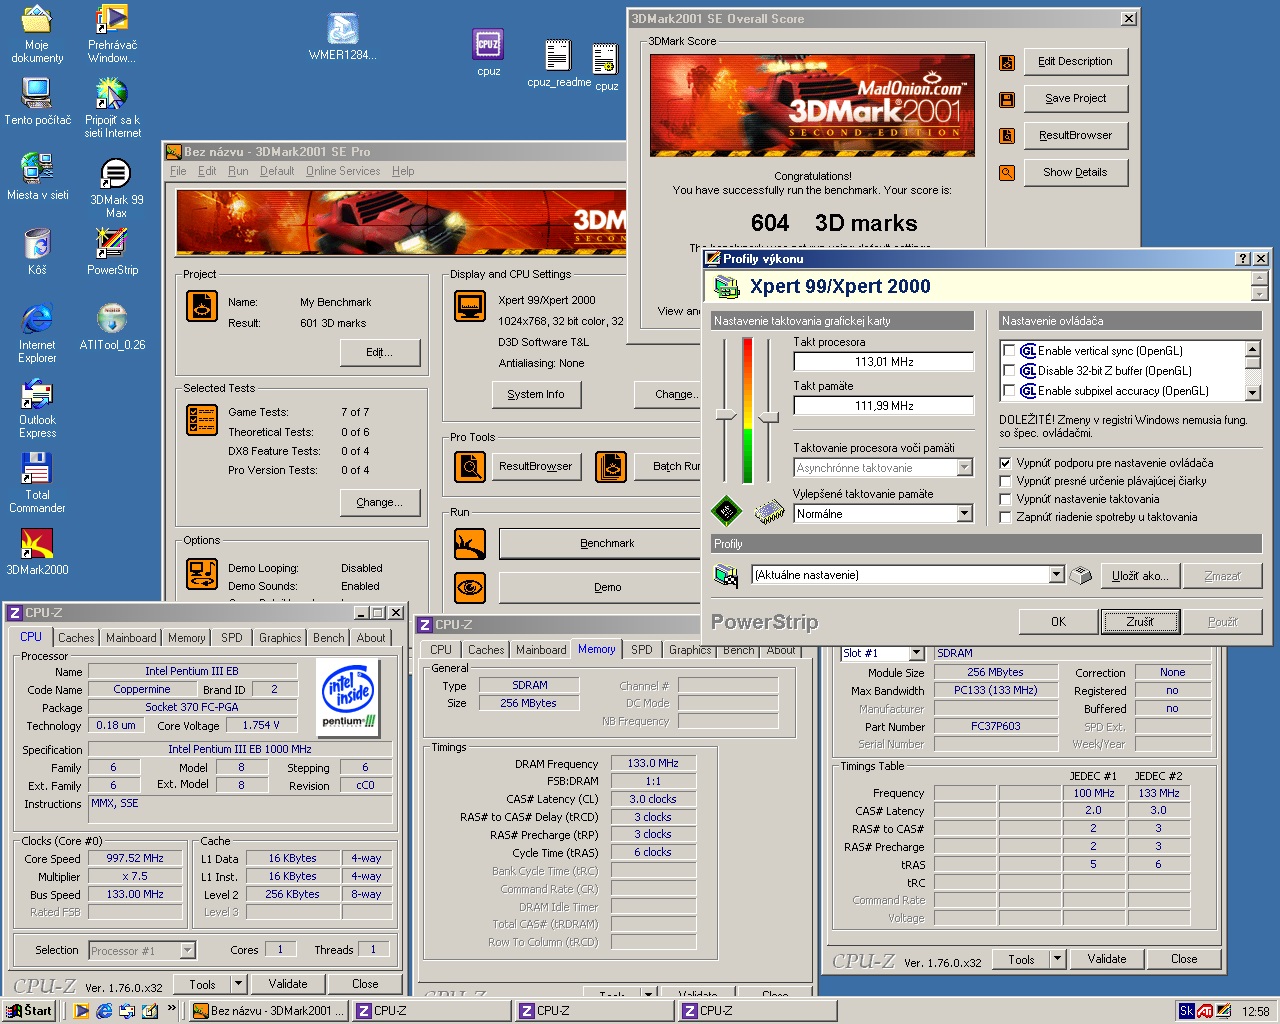Click the graphics processor chip icon in PowerStrip
Screen dimensions: 1280x1024
click(x=727, y=511)
